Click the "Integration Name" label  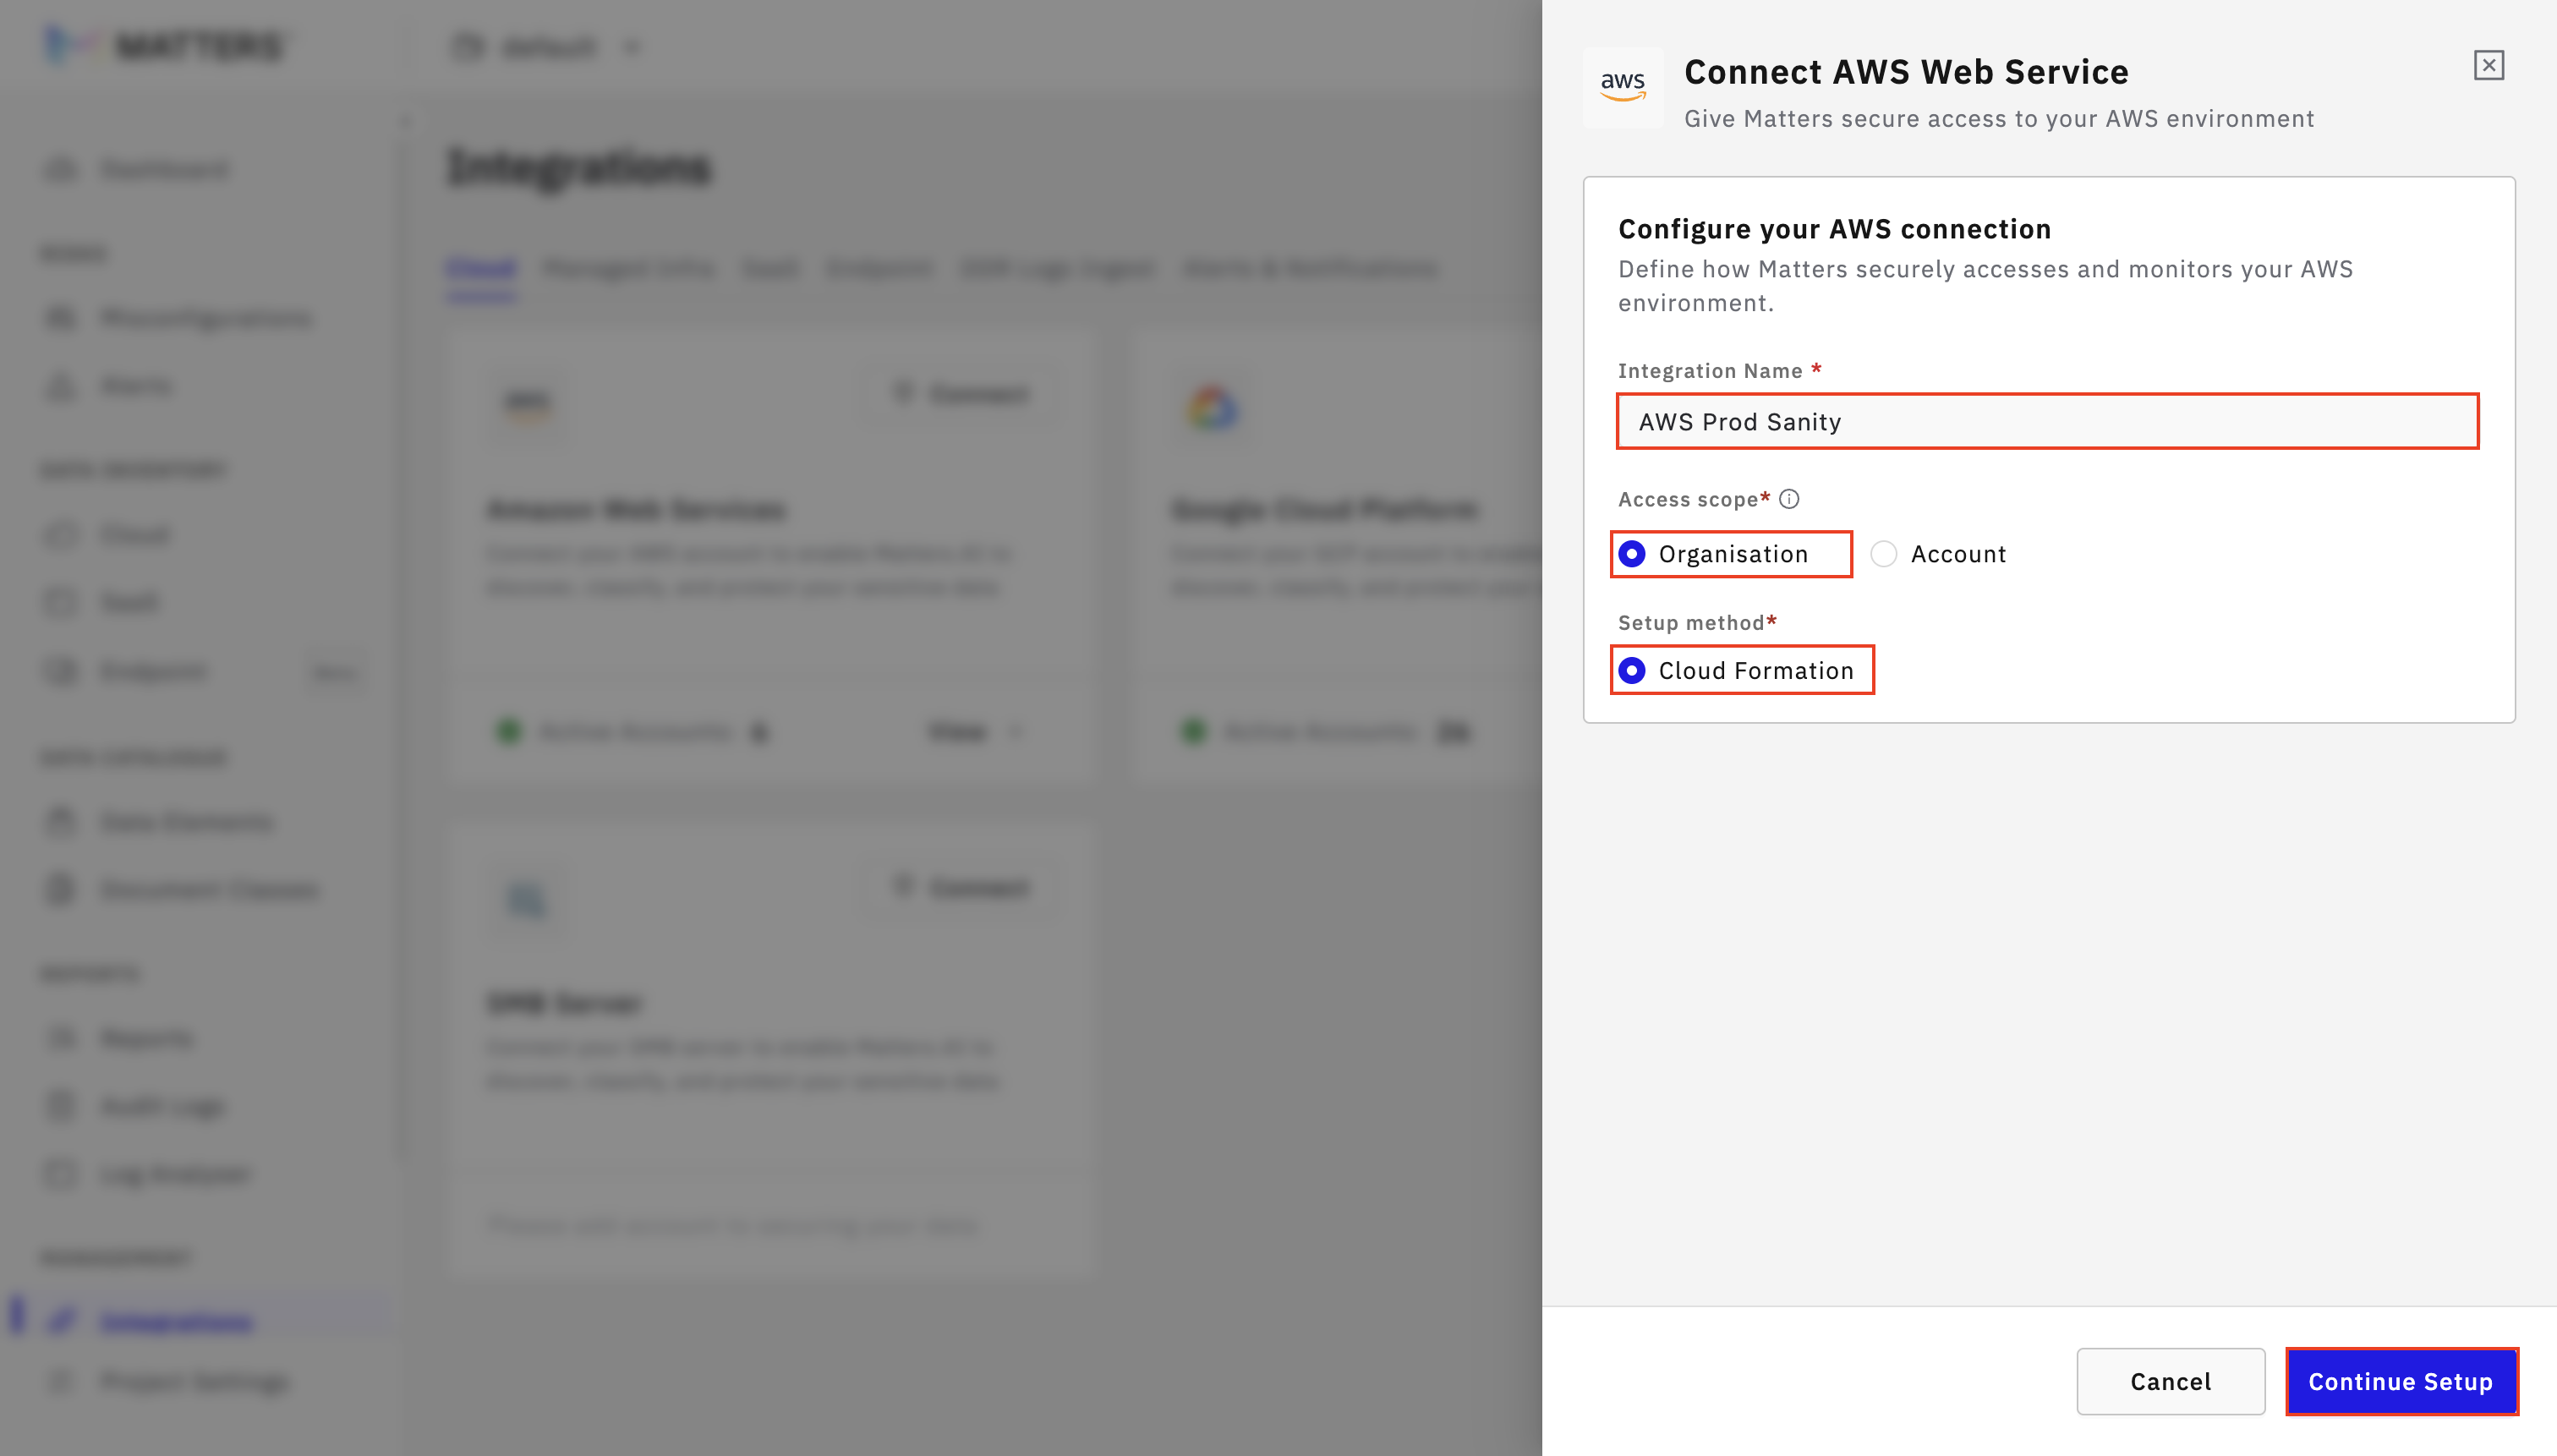click(1710, 371)
